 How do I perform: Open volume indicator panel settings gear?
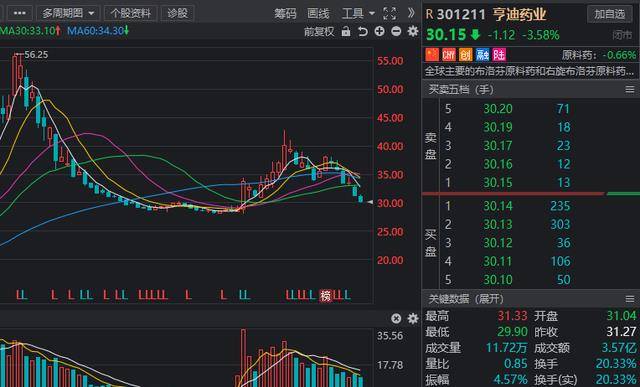tap(413, 318)
